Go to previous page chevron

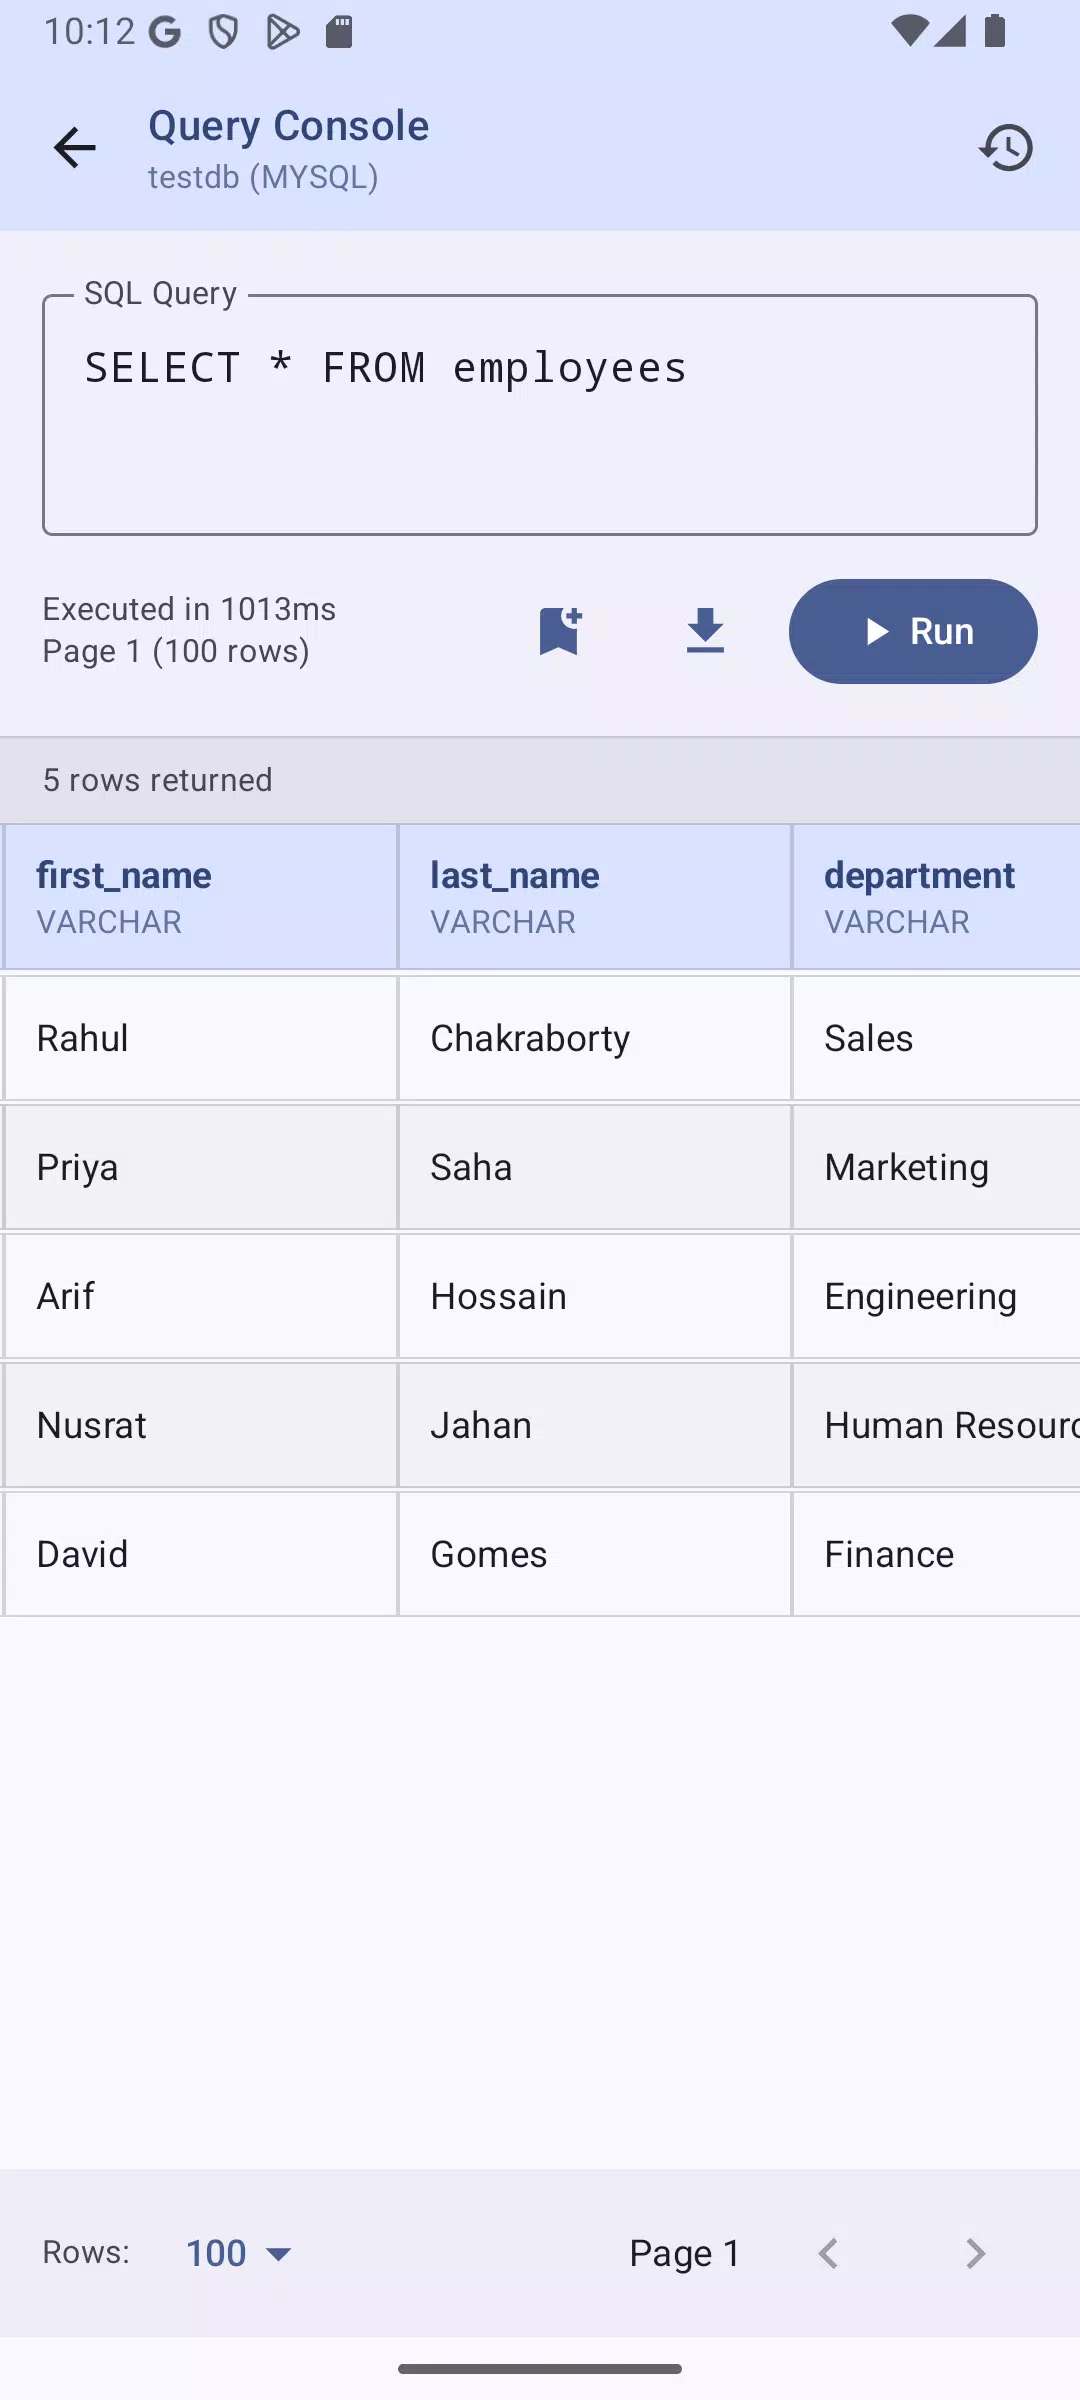coord(828,2253)
